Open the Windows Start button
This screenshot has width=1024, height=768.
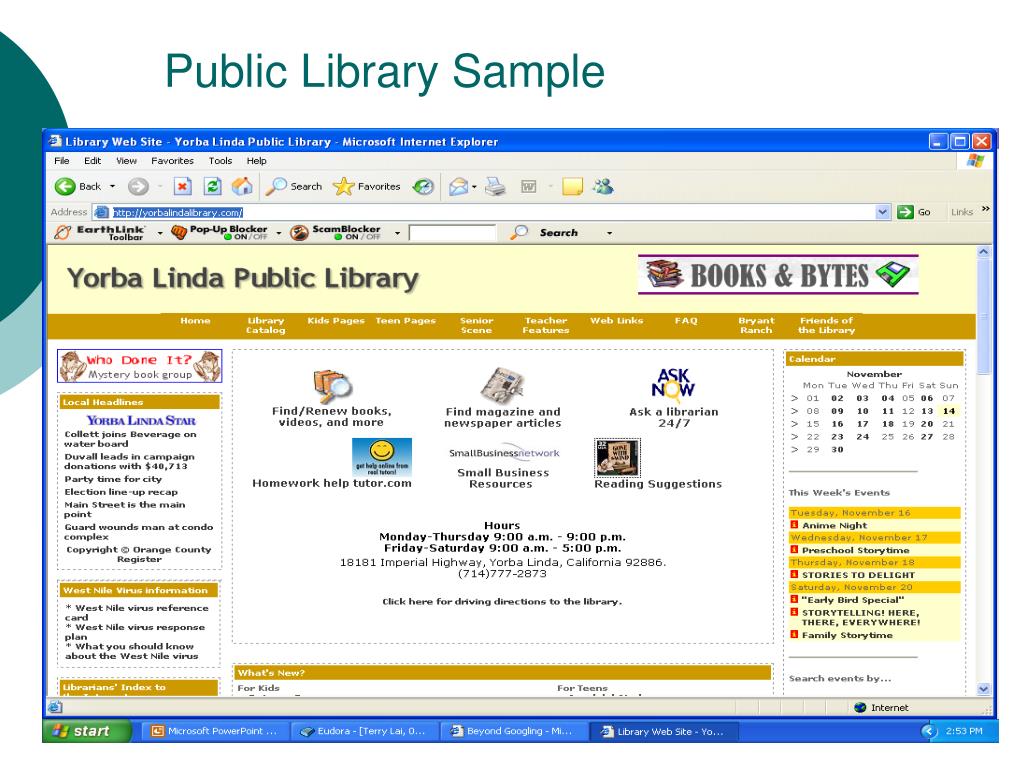(87, 731)
